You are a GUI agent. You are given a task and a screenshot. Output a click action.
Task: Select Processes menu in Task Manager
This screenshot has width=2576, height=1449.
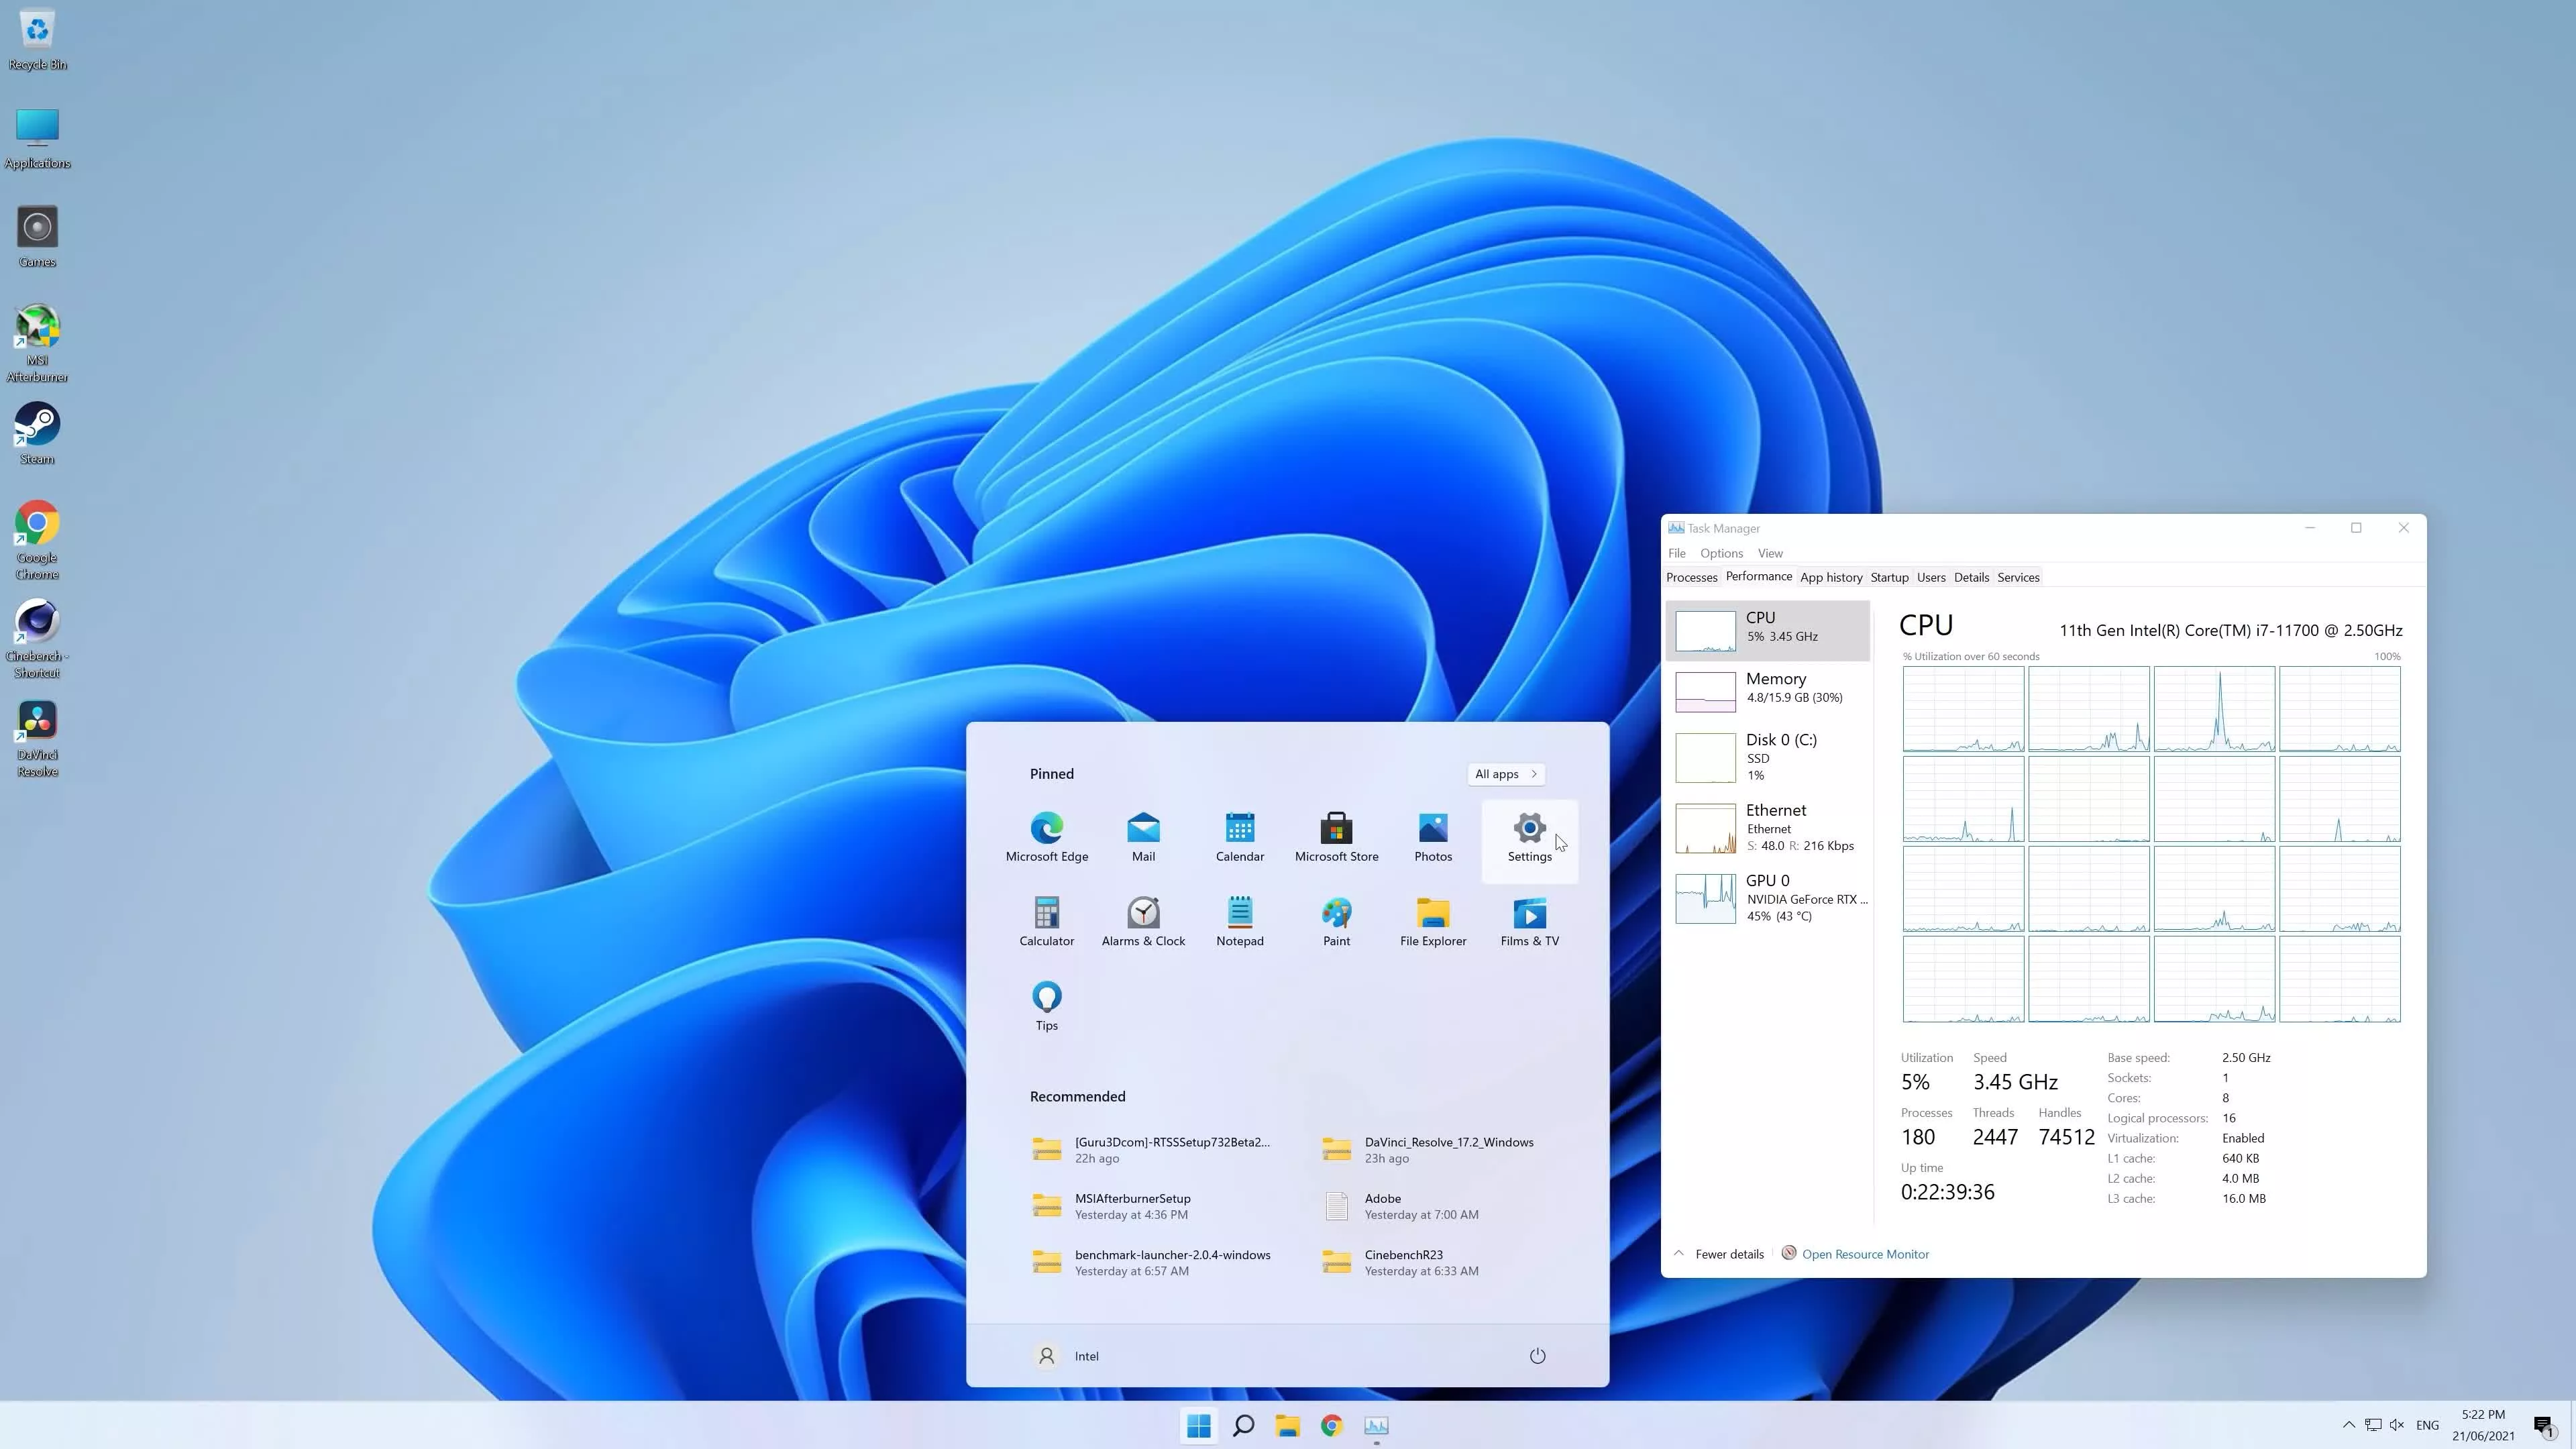1693,577
